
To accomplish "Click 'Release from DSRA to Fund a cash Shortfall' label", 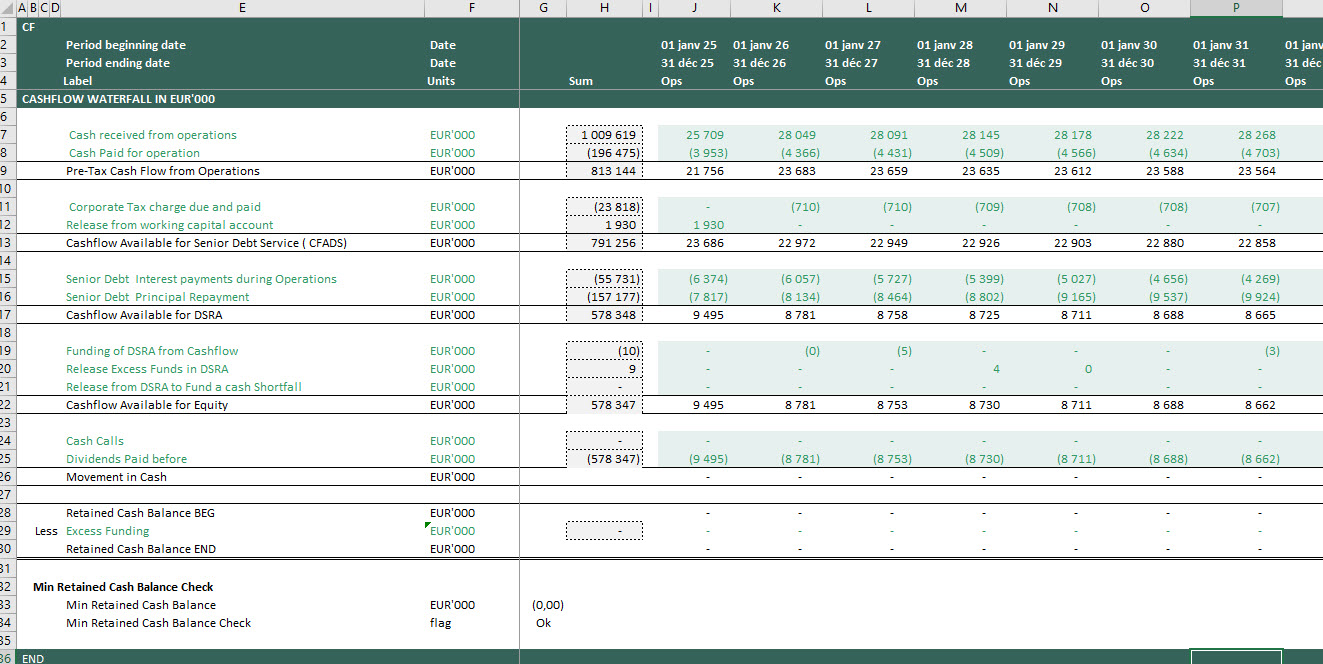I will 184,387.
